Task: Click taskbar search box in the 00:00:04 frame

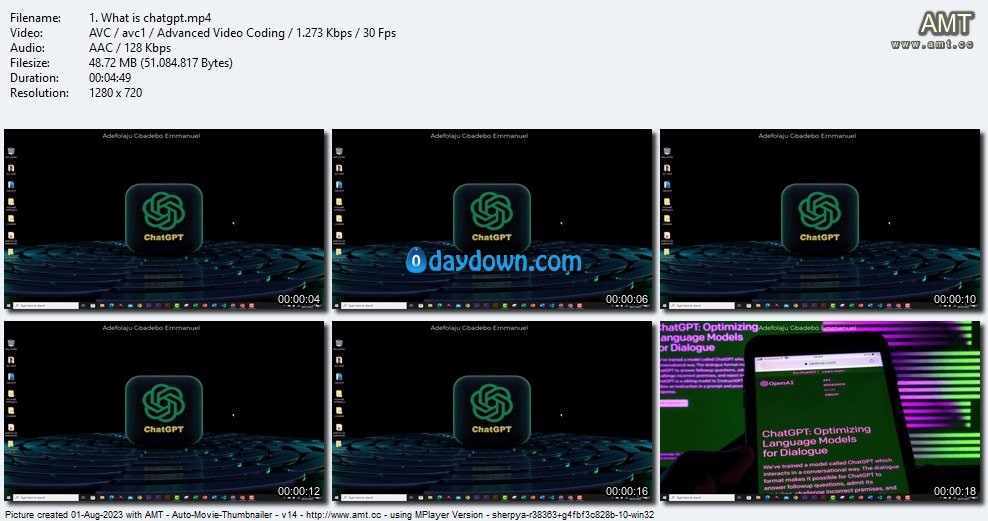Action: coord(48,306)
